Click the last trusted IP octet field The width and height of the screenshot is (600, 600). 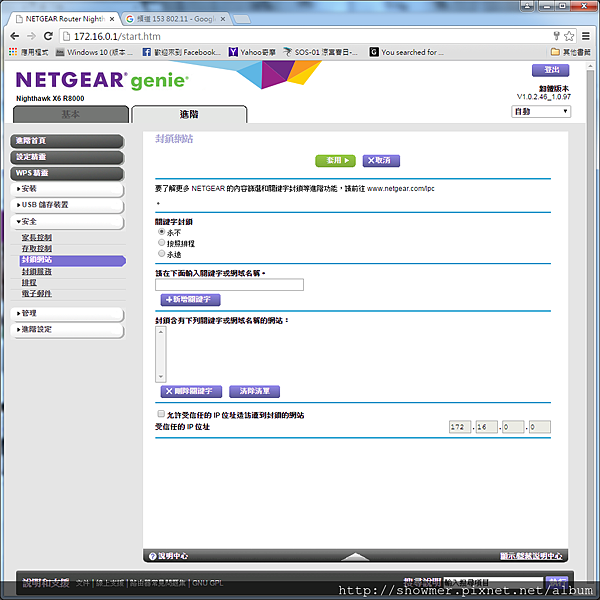[540, 427]
